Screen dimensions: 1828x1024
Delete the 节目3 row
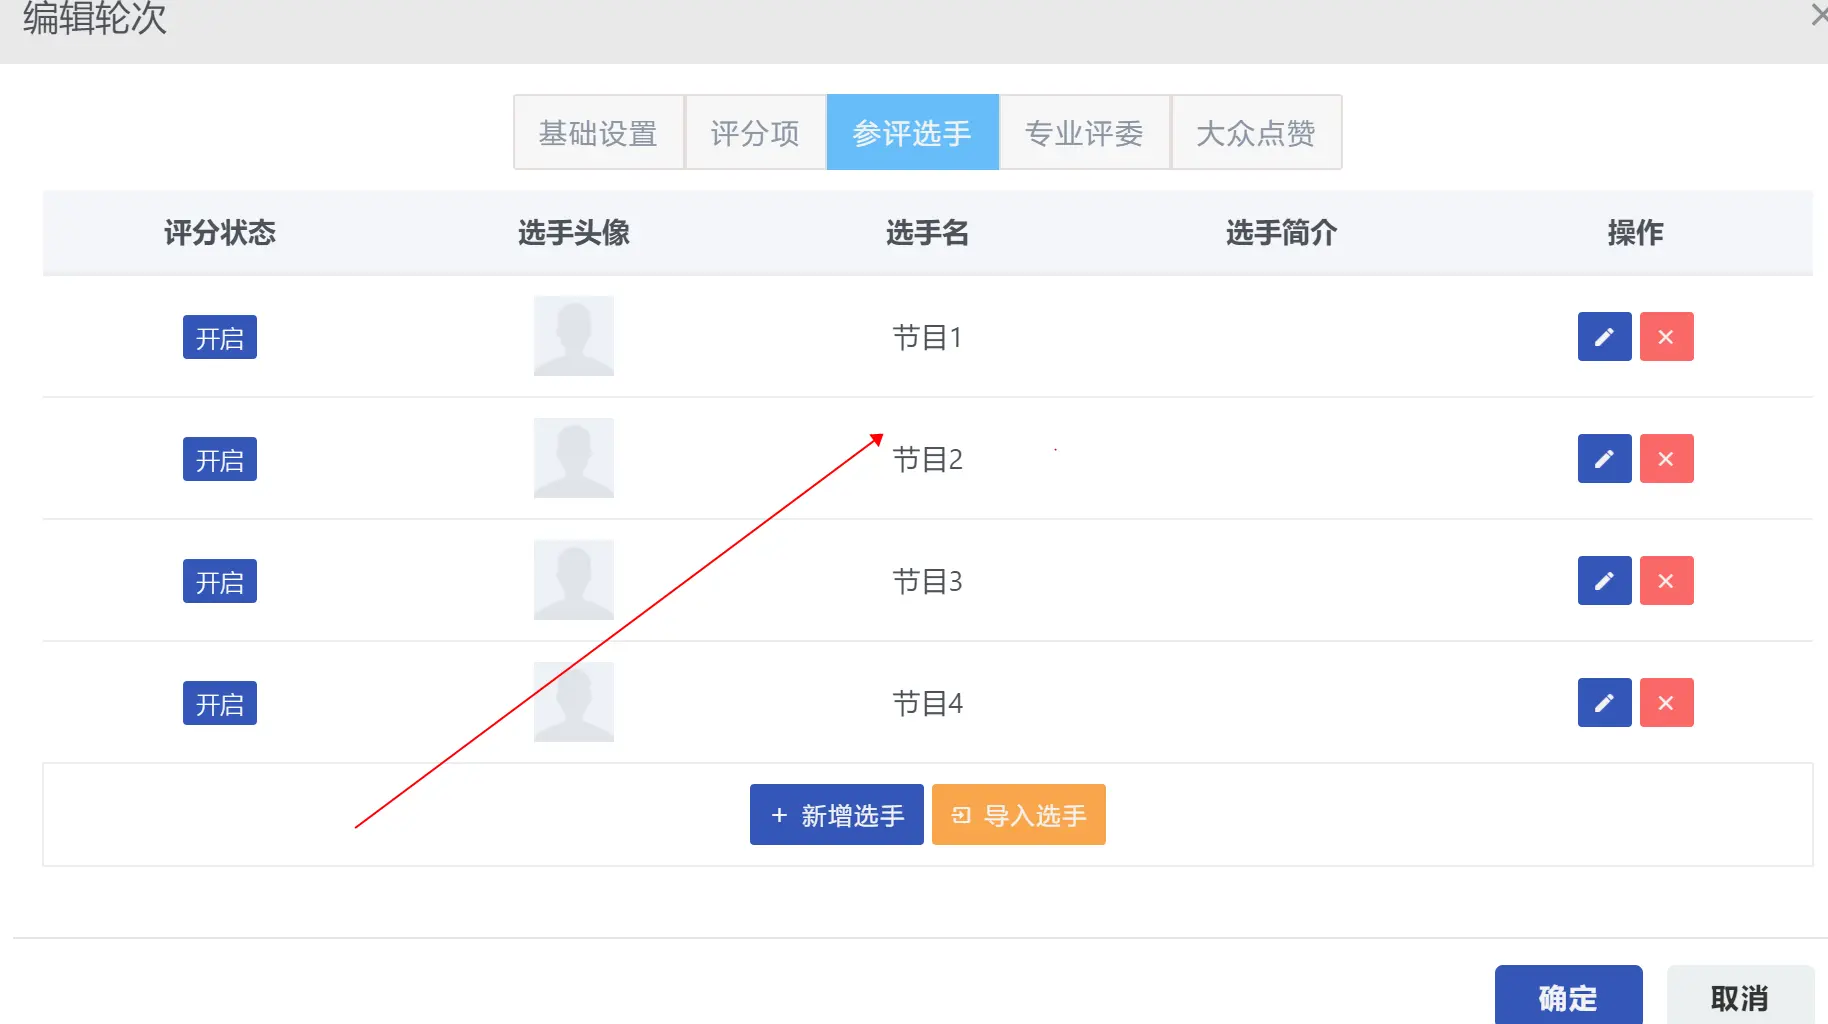tap(1666, 581)
